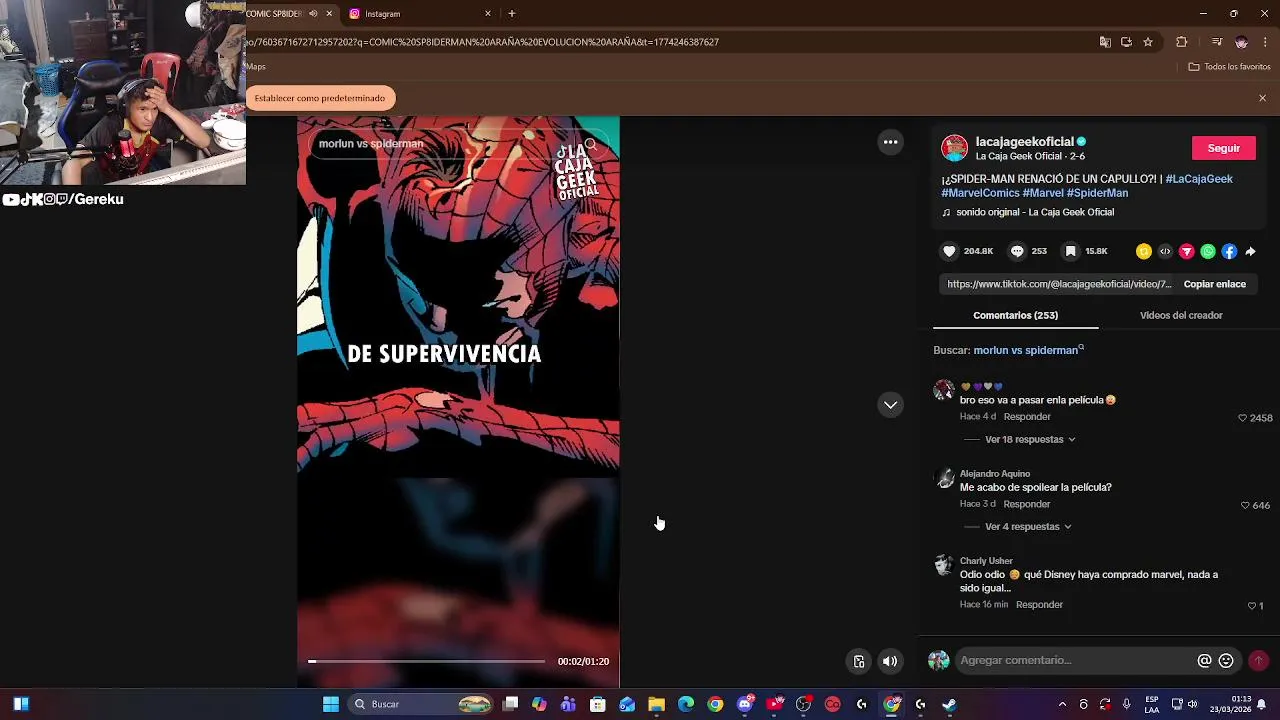Click the taskbar Buscar search box
Viewport: 1280px width, 720px height.
[420, 704]
